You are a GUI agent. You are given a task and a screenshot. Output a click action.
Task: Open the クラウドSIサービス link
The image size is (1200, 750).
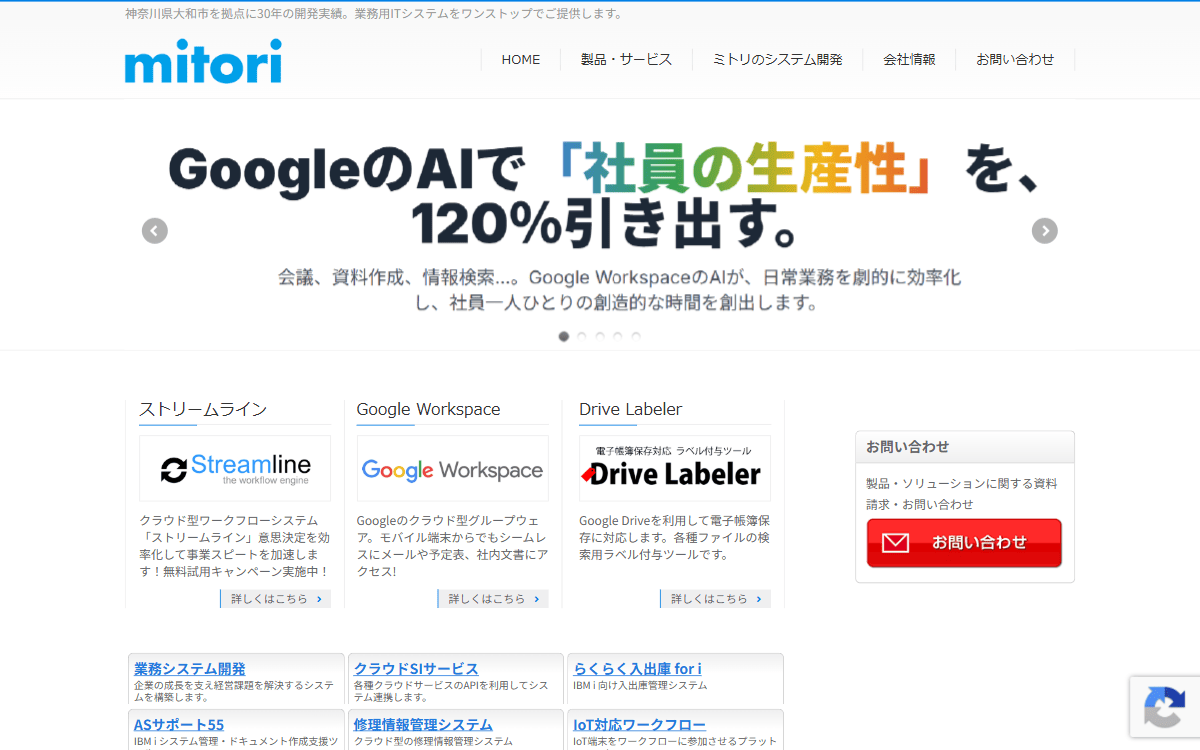point(416,669)
